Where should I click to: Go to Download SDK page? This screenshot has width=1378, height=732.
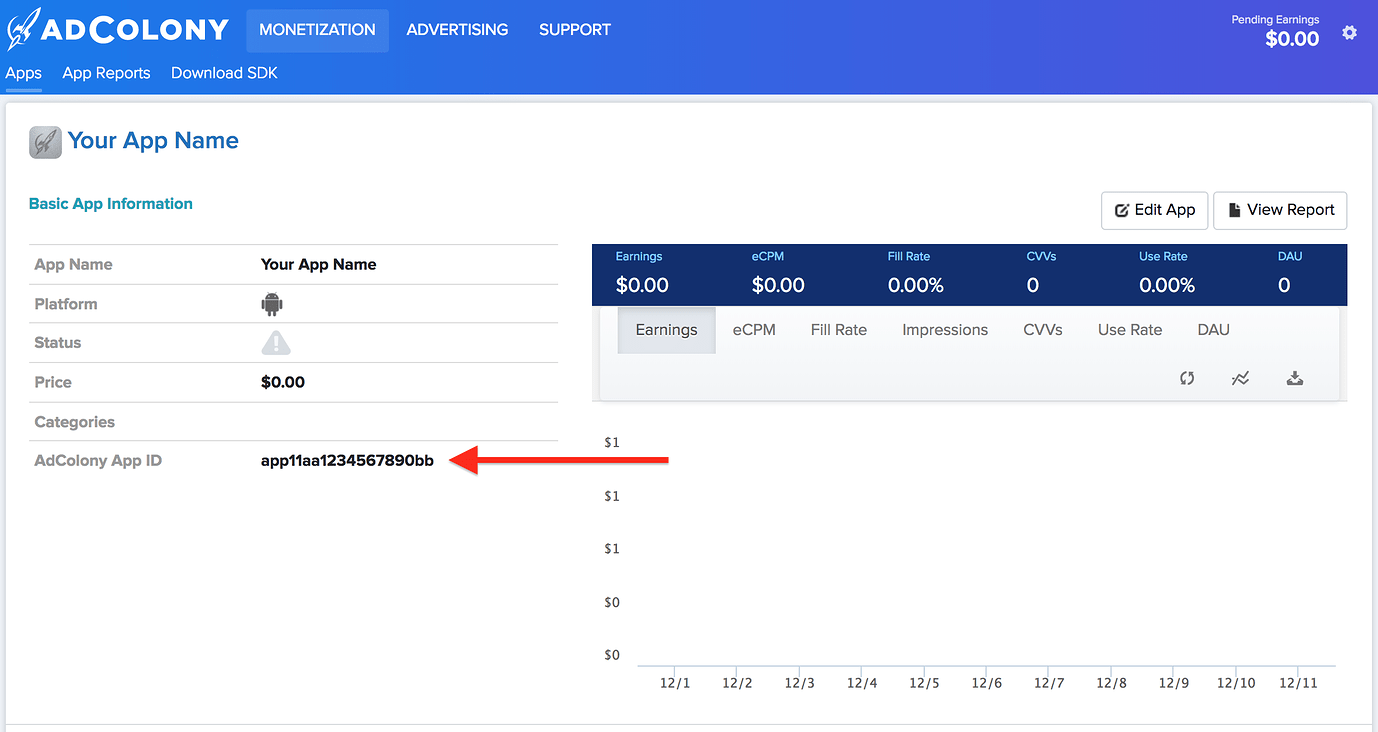pos(224,72)
